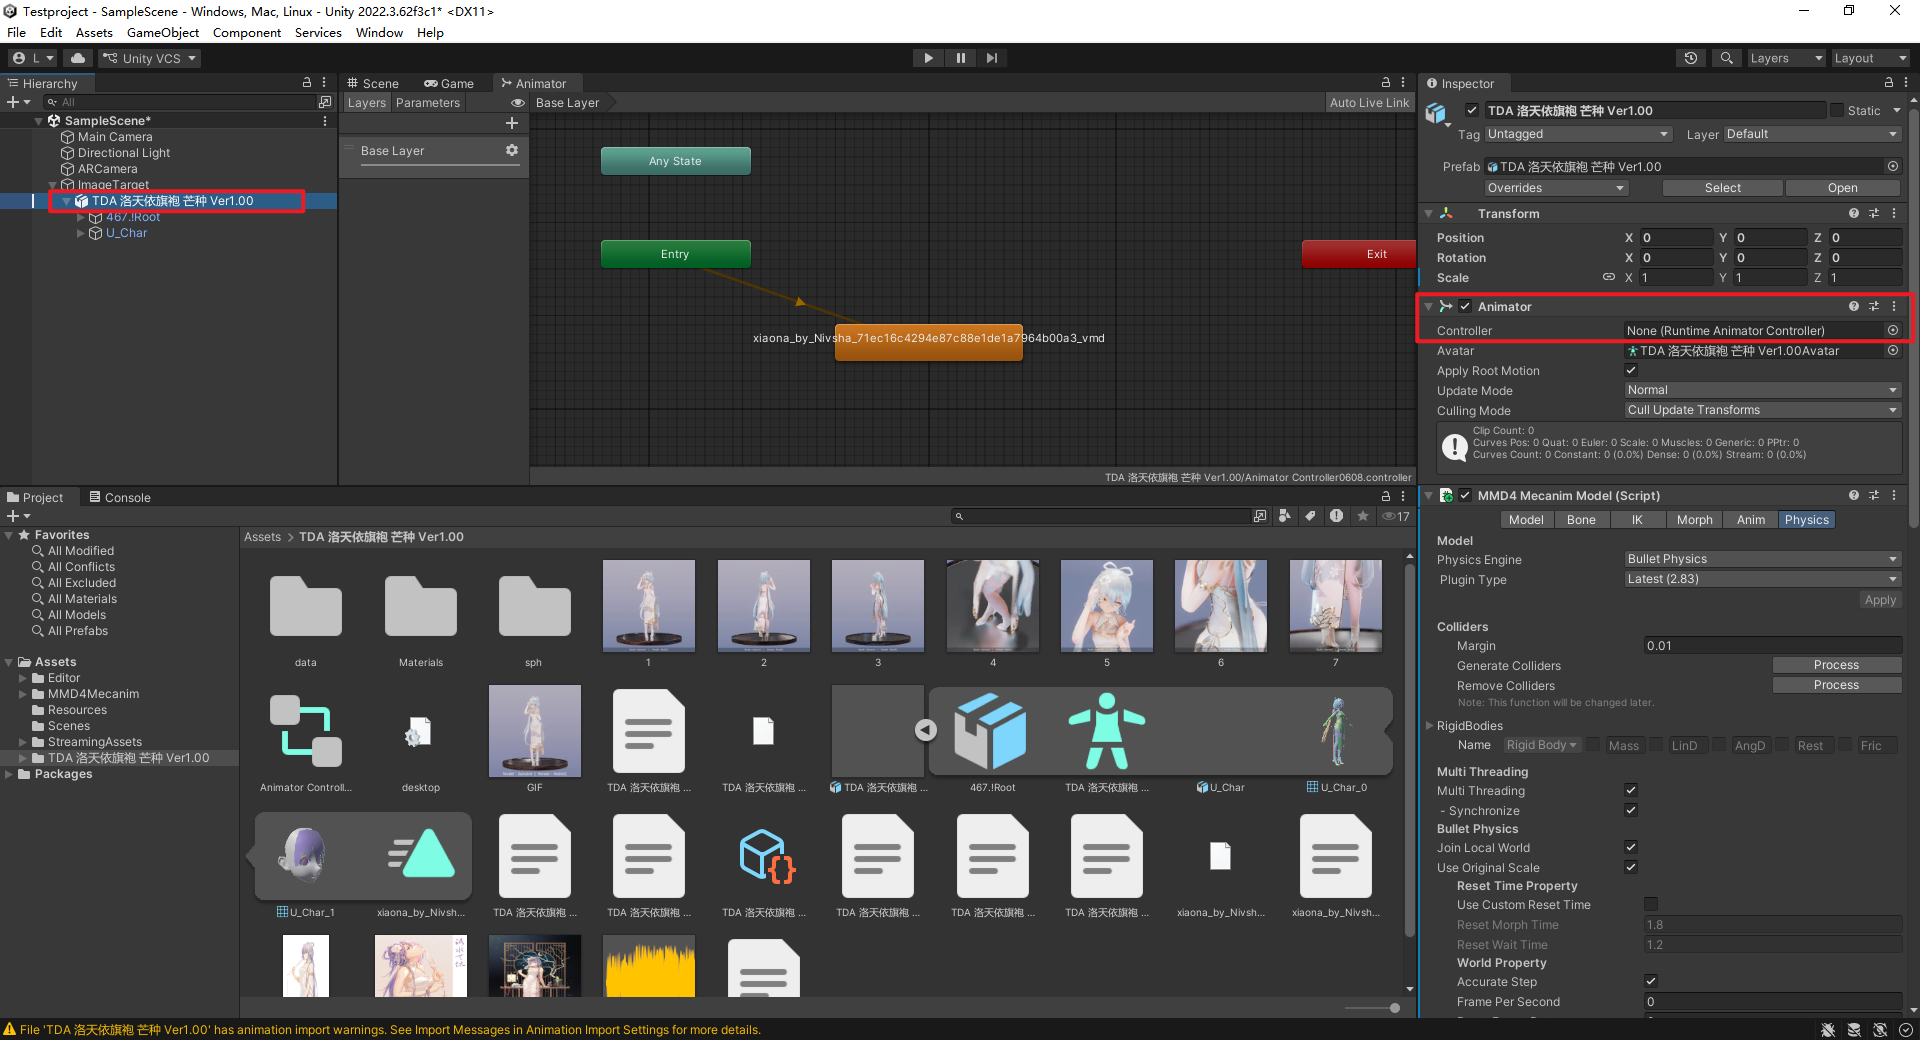Switch to the Parameters tab in Animator
Viewport: 1920px width, 1040px height.
tap(428, 103)
